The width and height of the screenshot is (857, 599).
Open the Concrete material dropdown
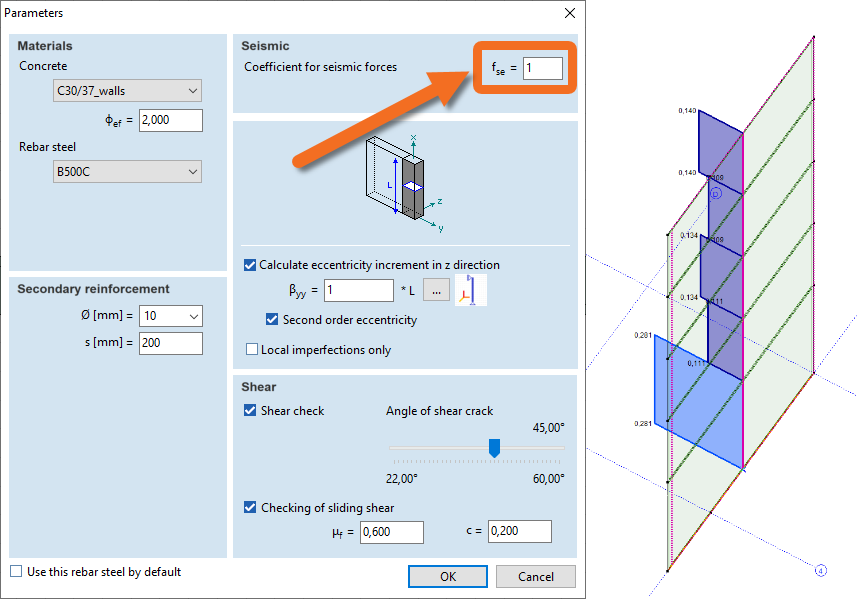coord(127,91)
